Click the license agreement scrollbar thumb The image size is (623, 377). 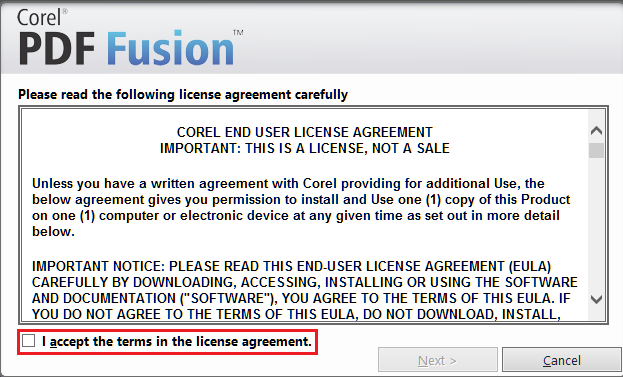tap(596, 151)
